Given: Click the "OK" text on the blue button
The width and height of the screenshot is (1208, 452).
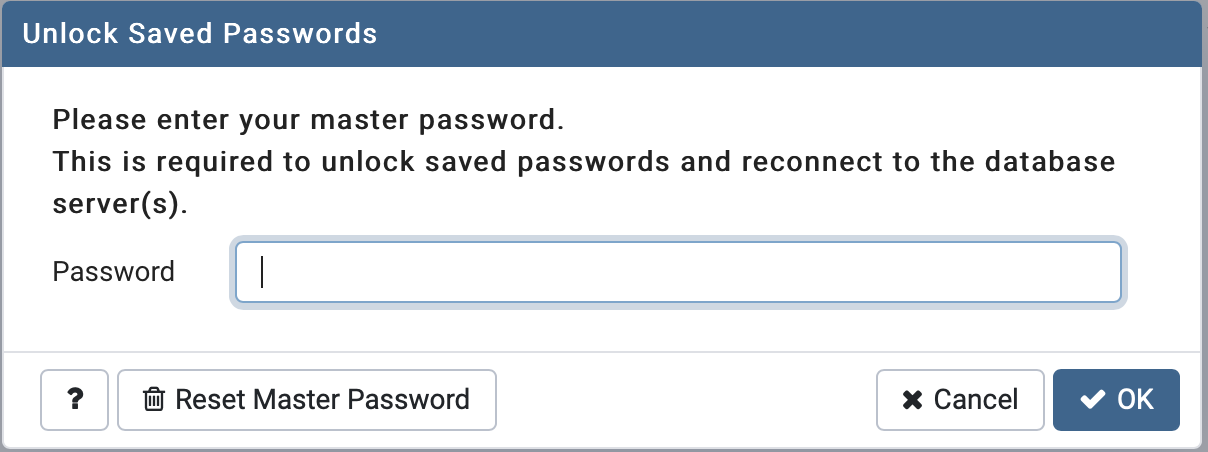Looking at the screenshot, I should point(1136,400).
